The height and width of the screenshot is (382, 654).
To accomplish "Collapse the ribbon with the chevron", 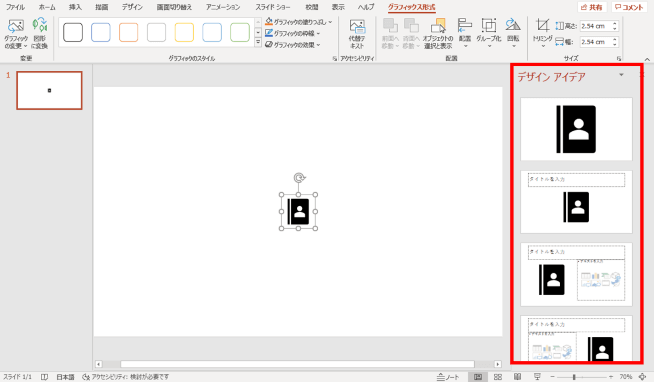I will tap(647, 59).
